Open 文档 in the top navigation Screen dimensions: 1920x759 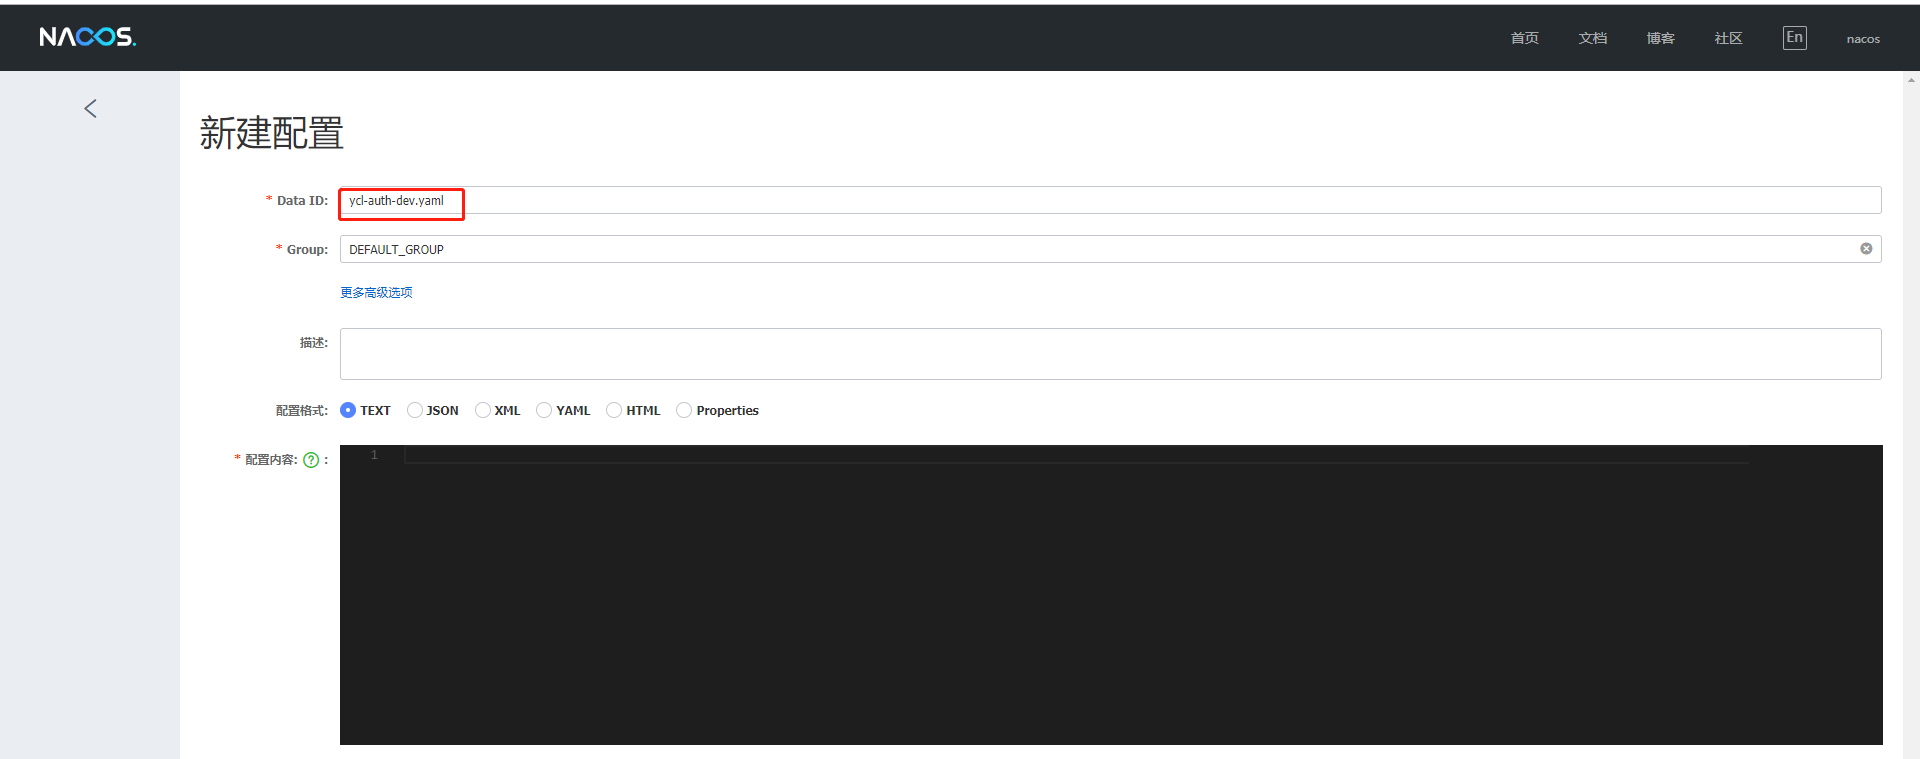pyautogui.click(x=1593, y=38)
